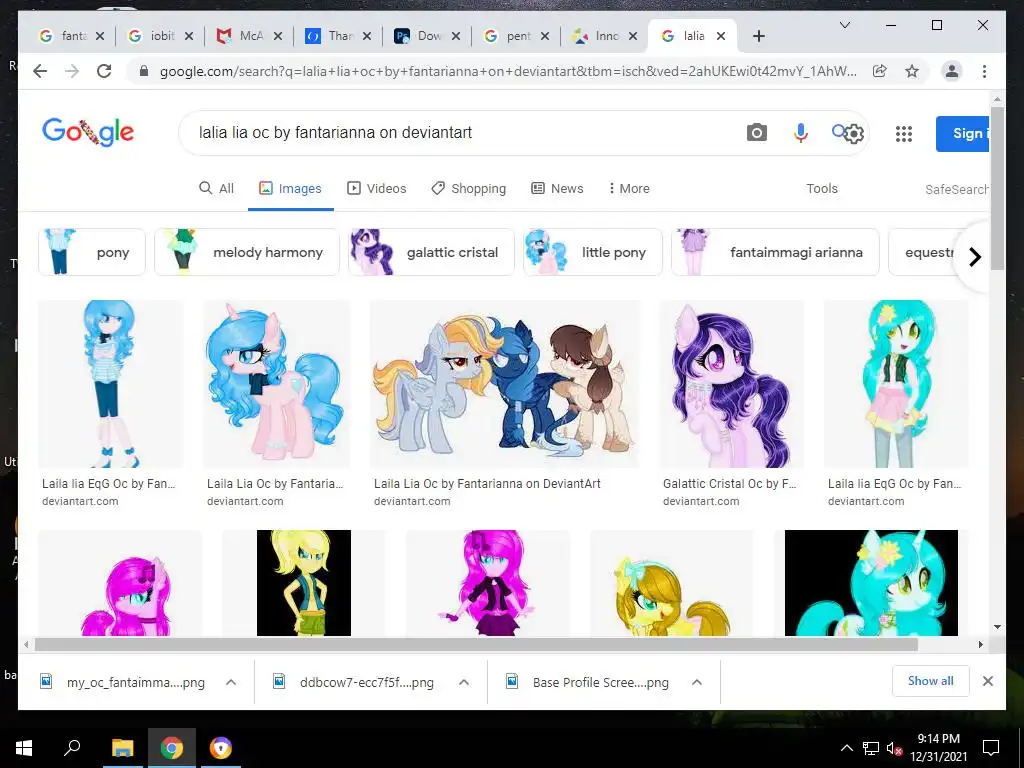Viewport: 1024px width, 768px height.
Task: Open a new browser tab
Action: pos(758,36)
